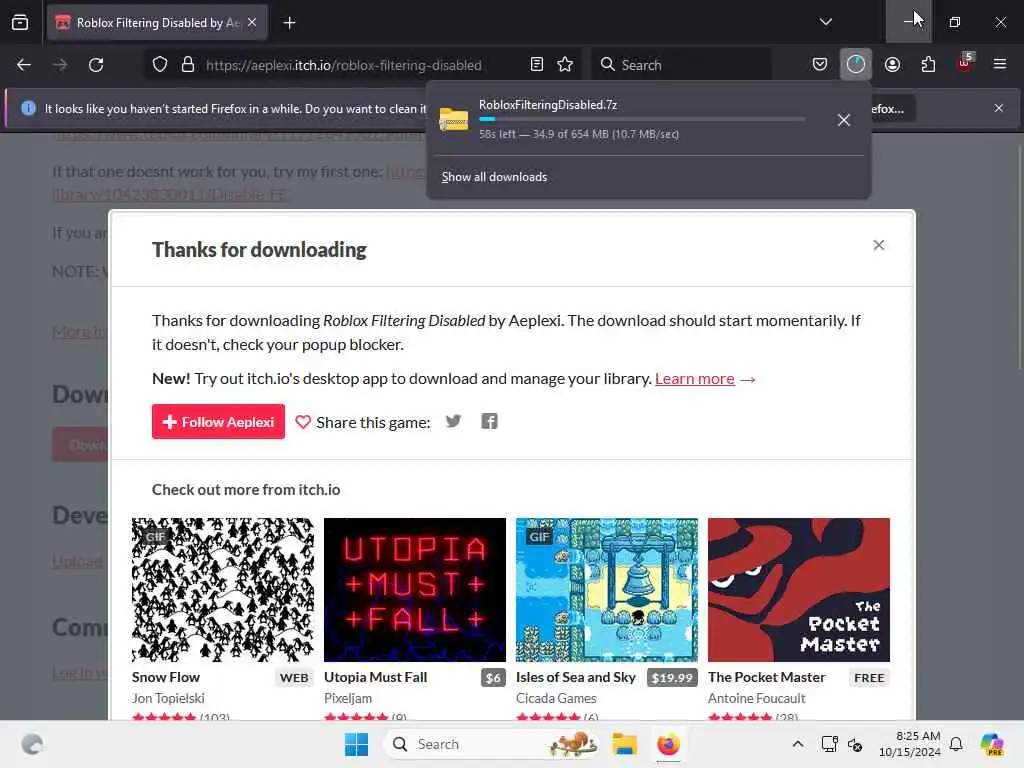The height and width of the screenshot is (768, 1024).
Task: Open the Utopia Must Fall thumbnail
Action: tap(415, 590)
